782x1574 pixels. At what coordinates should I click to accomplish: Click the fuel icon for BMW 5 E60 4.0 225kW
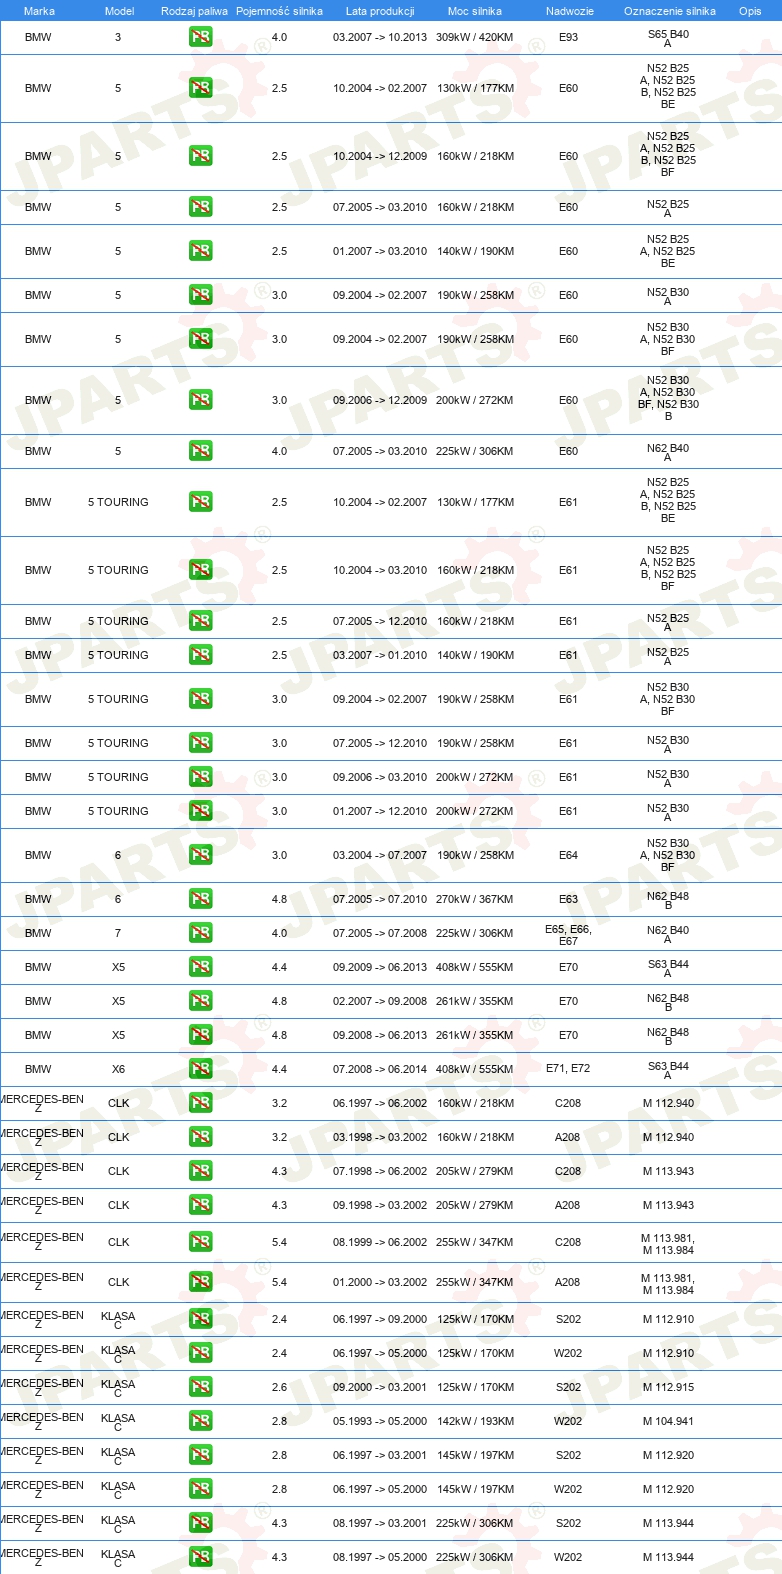click(201, 451)
